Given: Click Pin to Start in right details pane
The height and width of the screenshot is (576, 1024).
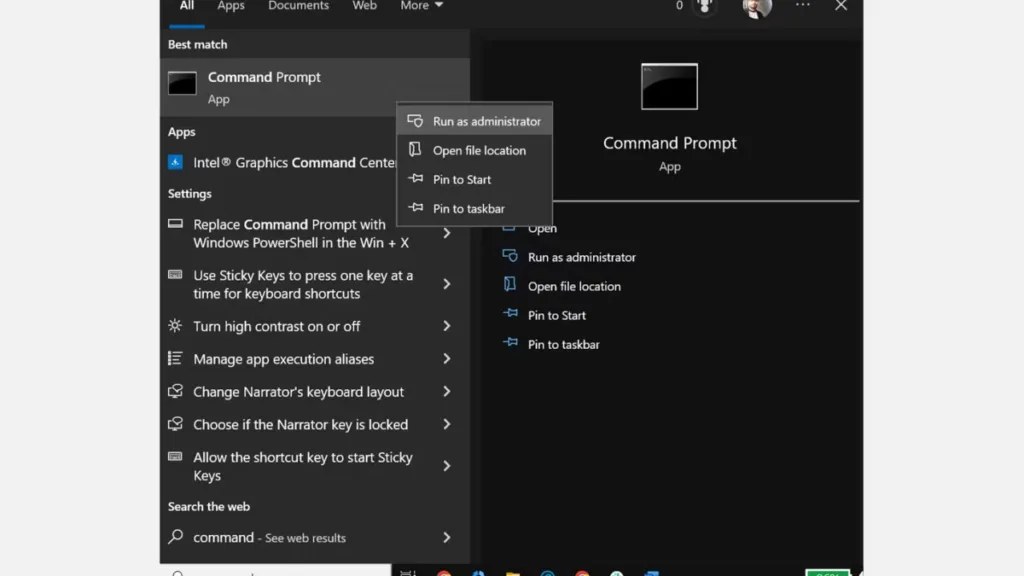Looking at the screenshot, I should pos(556,315).
